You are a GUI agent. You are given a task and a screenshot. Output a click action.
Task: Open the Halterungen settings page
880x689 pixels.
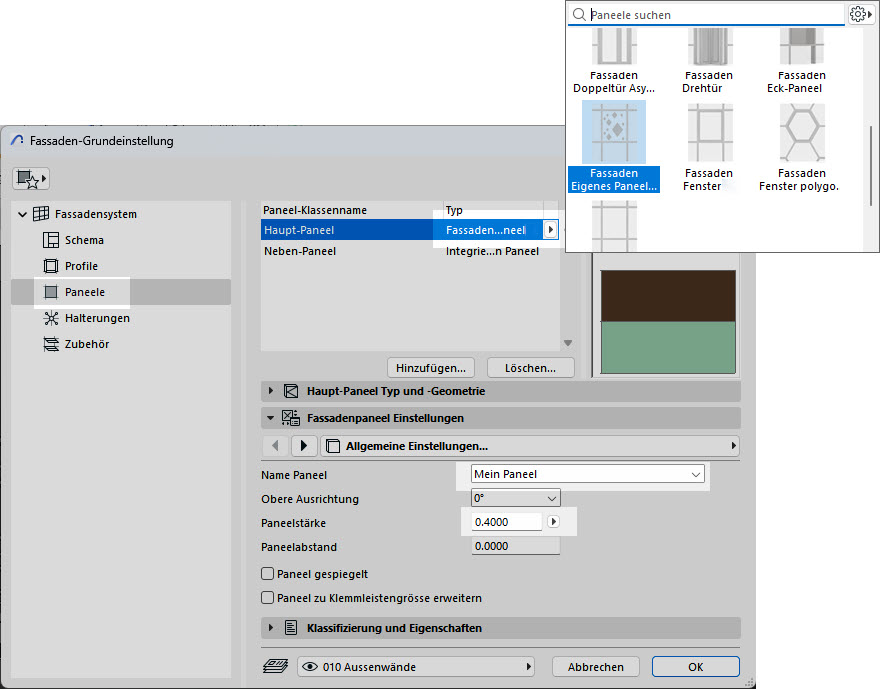(x=97, y=318)
